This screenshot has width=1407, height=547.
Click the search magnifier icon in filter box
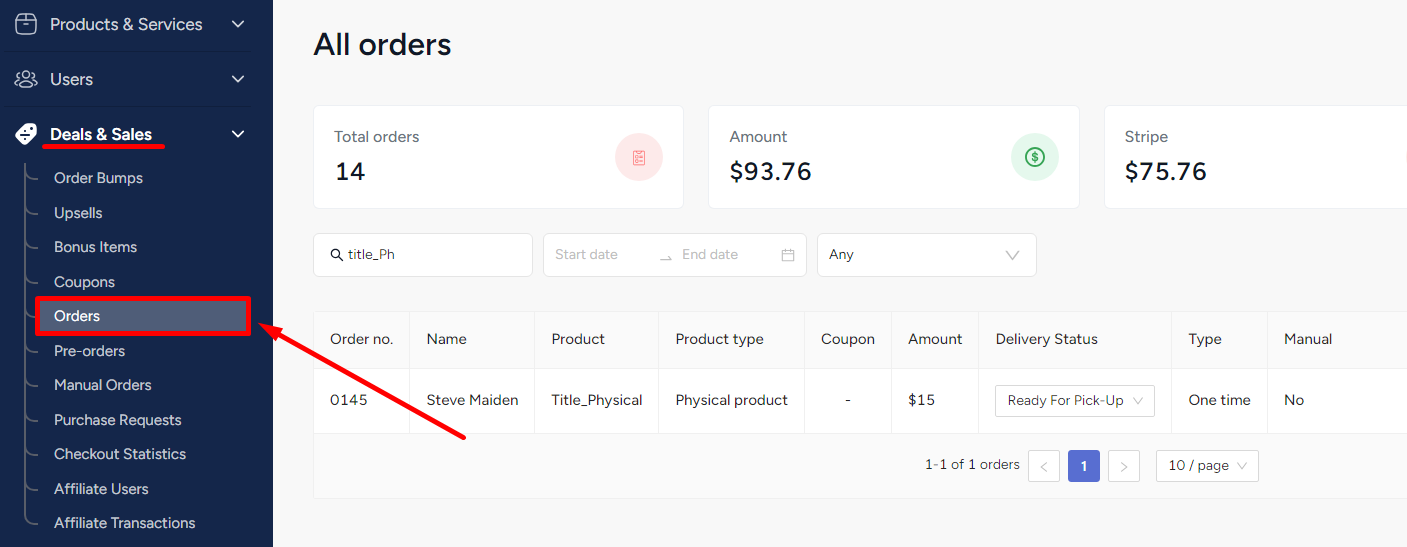pyautogui.click(x=336, y=255)
